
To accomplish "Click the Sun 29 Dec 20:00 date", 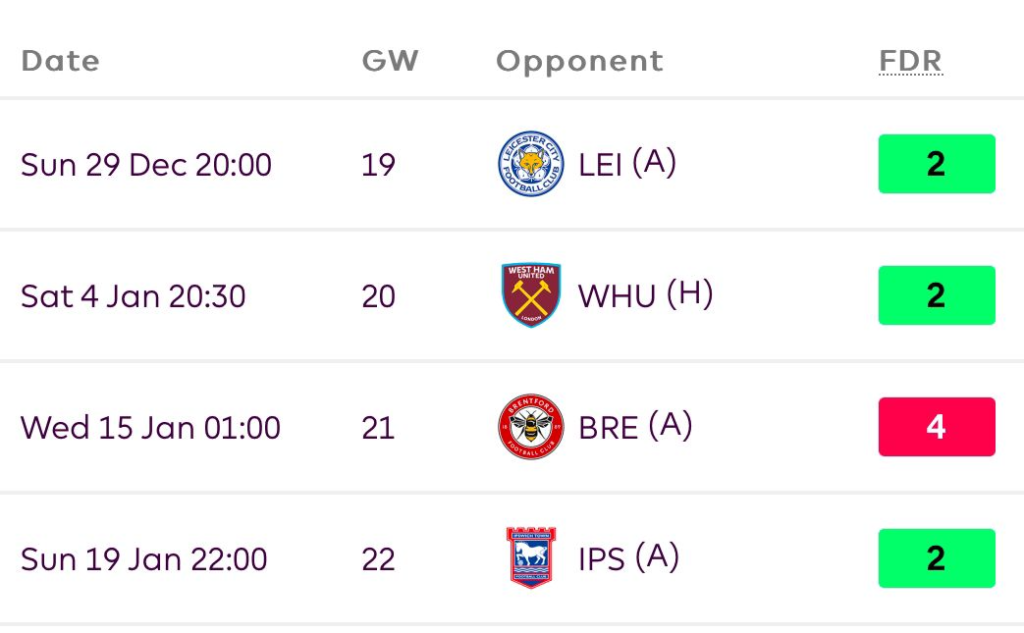I will click(146, 164).
